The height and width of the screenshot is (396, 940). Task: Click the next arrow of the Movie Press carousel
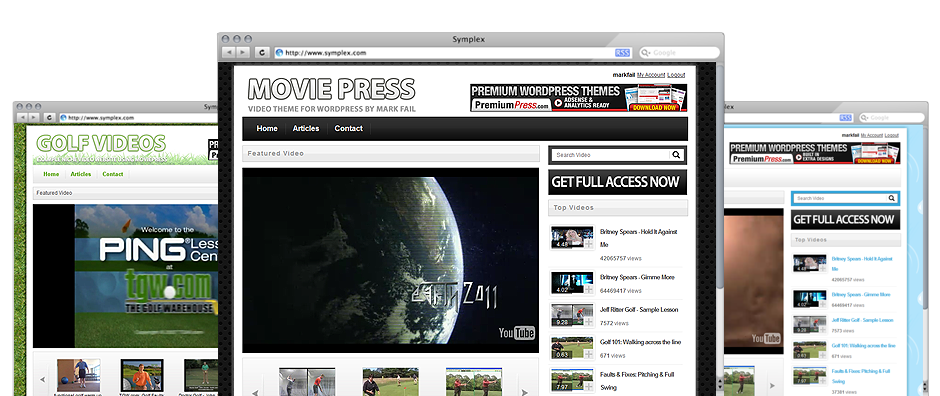tap(525, 392)
